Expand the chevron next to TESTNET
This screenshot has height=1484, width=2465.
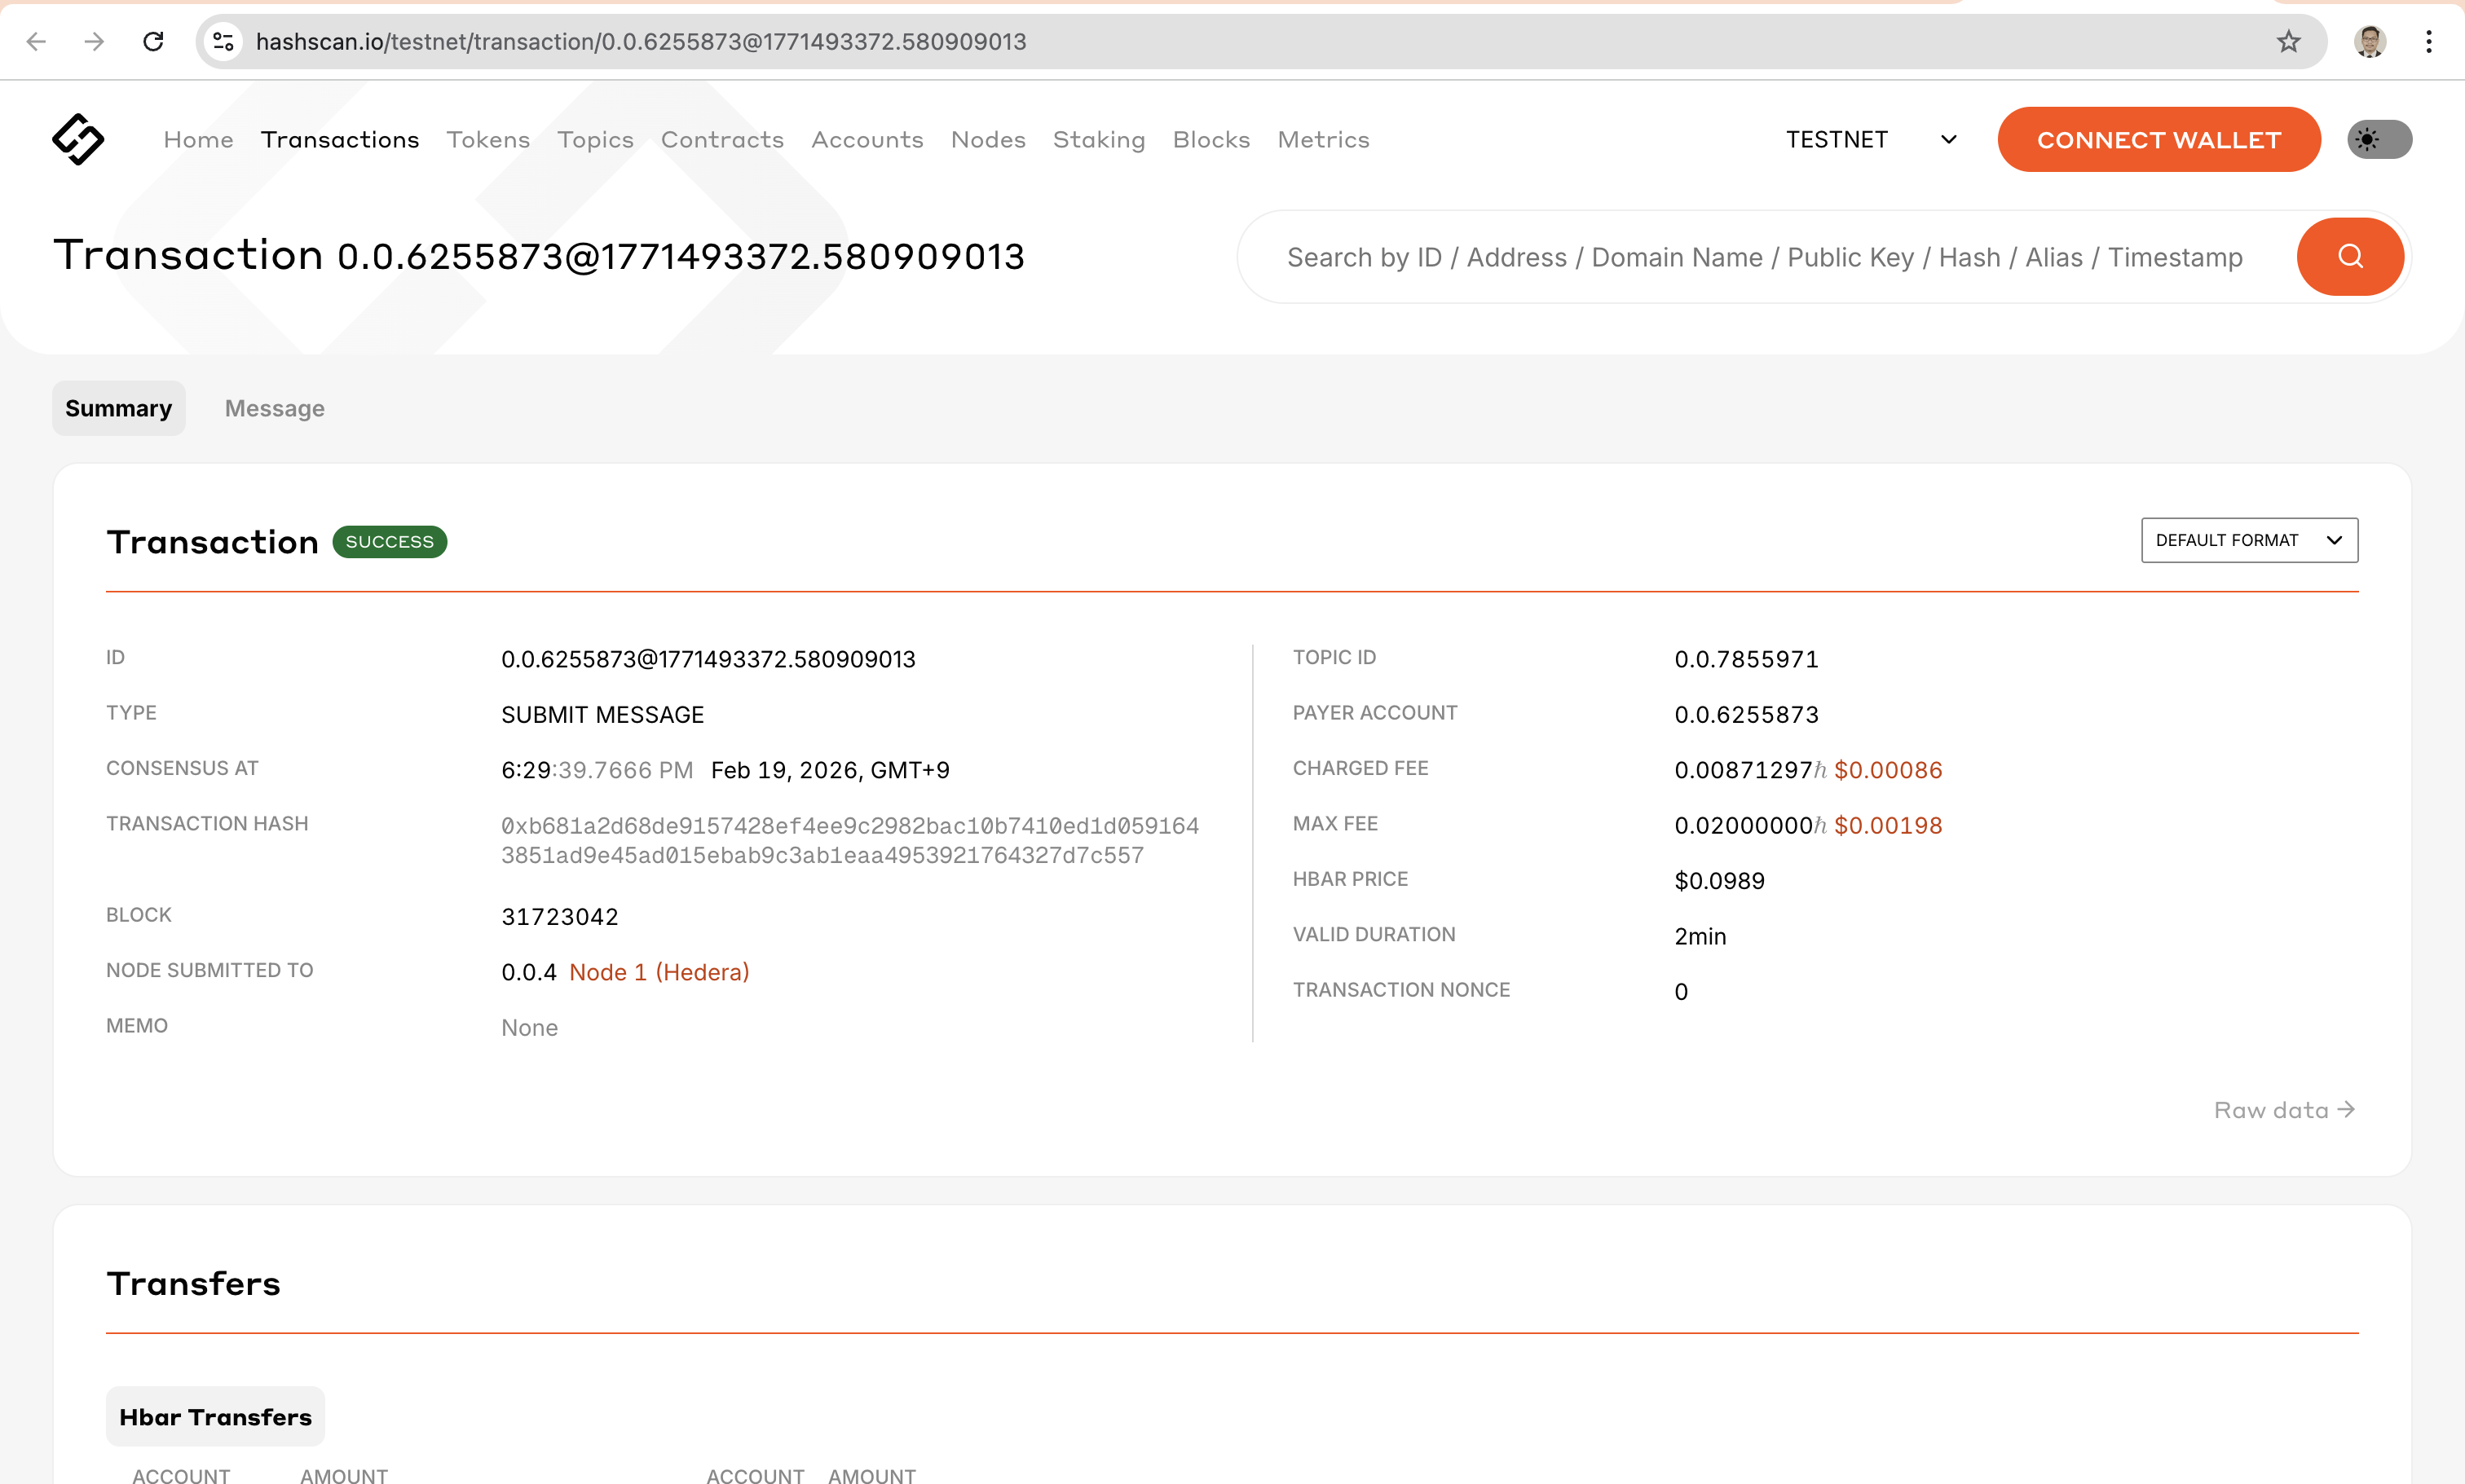pyautogui.click(x=1946, y=139)
